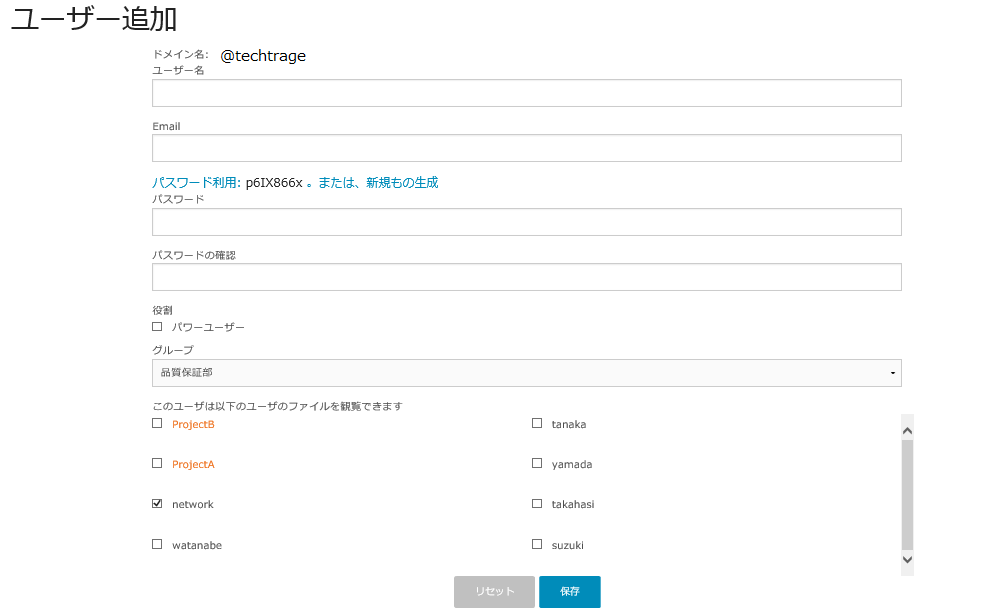
Task: Check the yamada checkbox
Action: [537, 464]
